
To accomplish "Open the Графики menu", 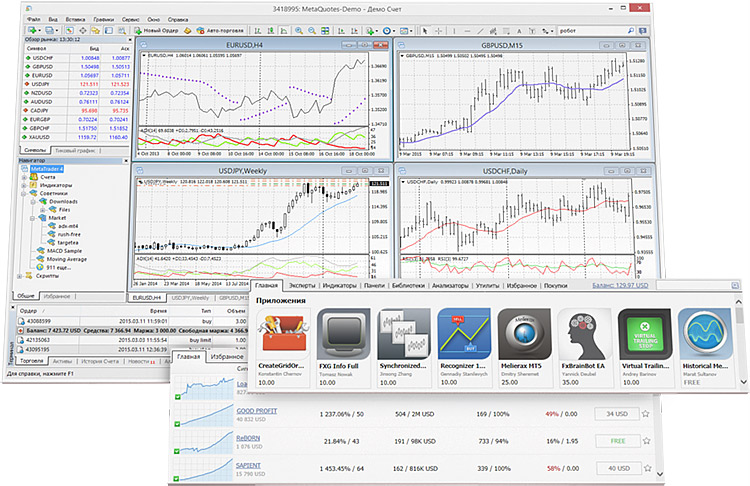I will 103,20.
